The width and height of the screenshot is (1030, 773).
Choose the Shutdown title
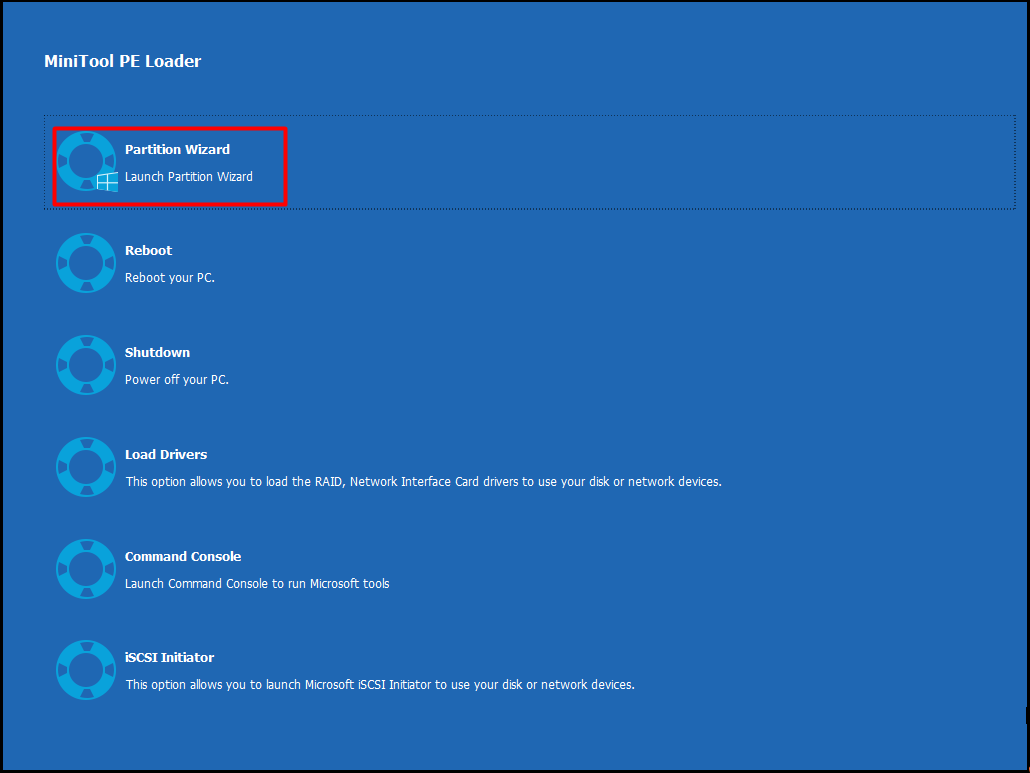158,353
